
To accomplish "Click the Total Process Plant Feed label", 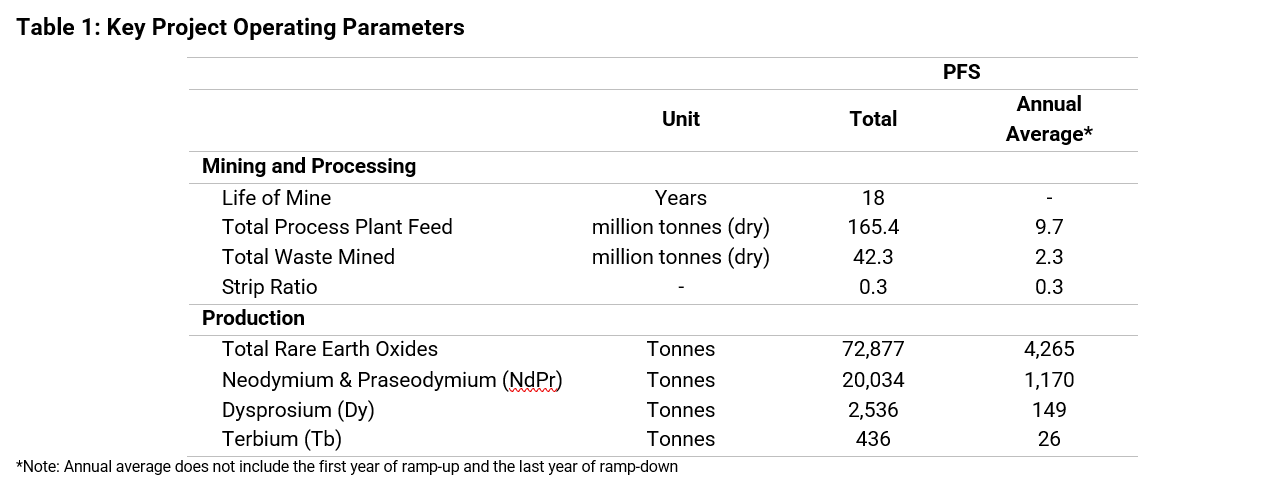I will tap(337, 227).
